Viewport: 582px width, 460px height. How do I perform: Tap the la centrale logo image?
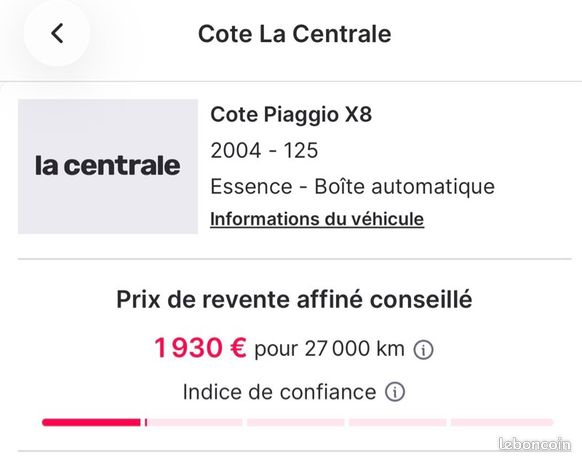[108, 166]
